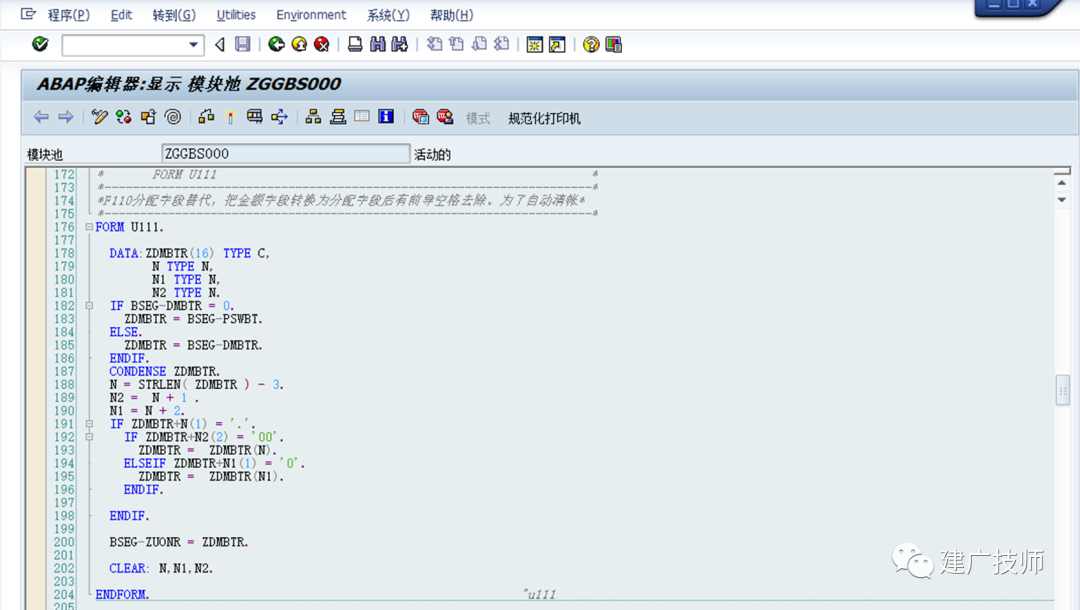The width and height of the screenshot is (1080, 610).
Task: Click the yellow Exit arrow icon
Action: coord(299,45)
